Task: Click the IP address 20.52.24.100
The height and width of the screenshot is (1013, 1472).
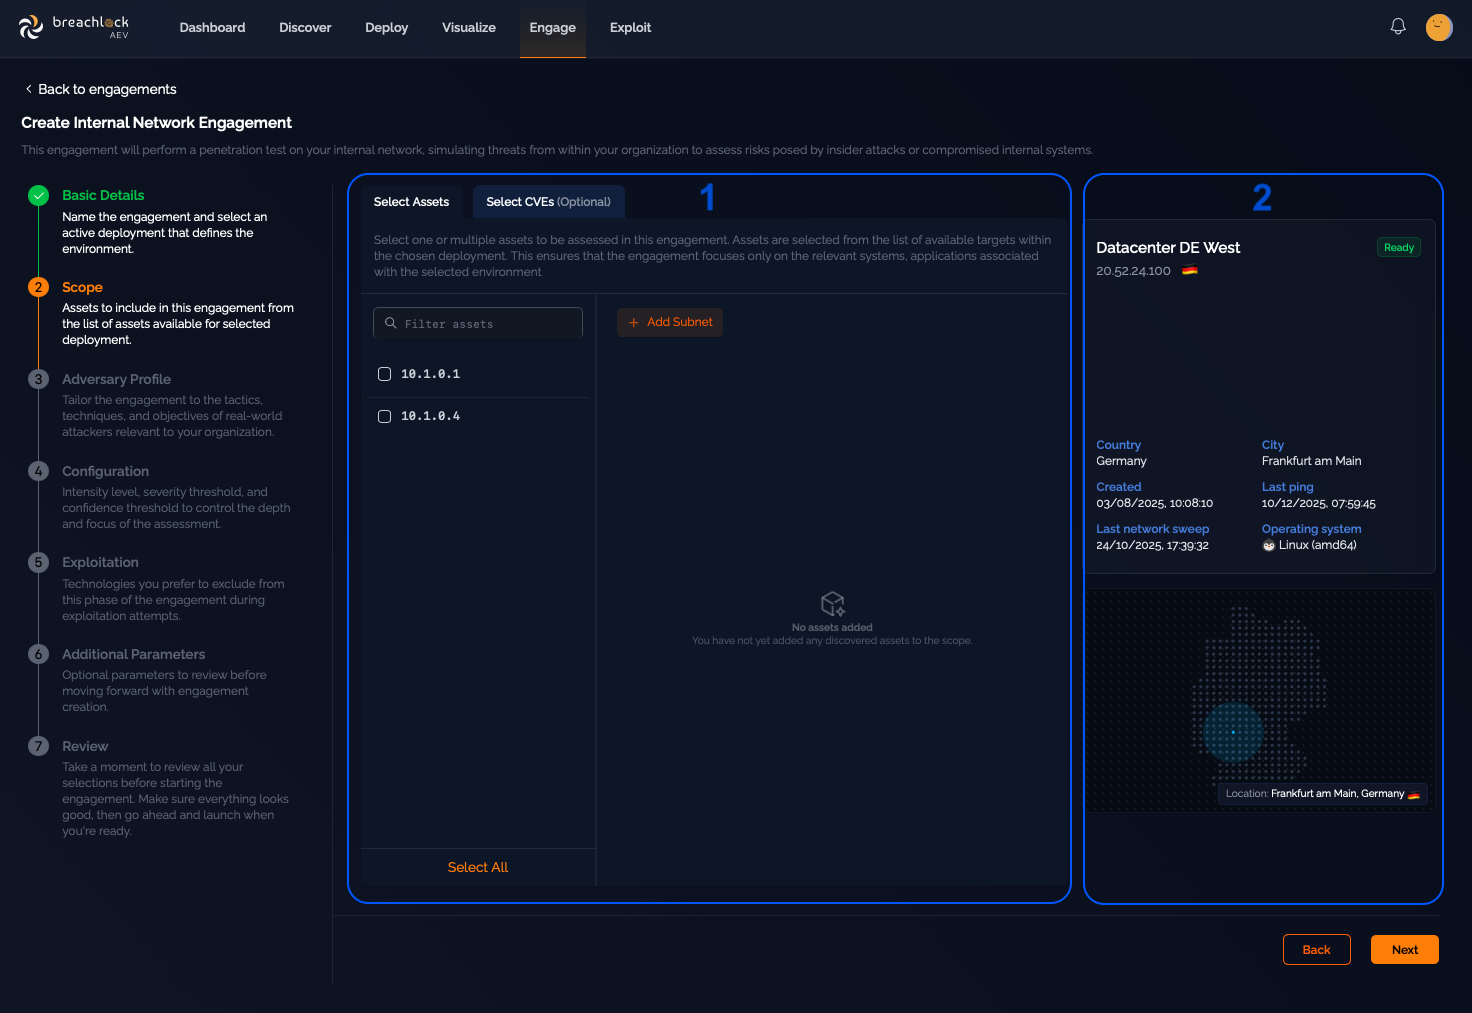Action: click(x=1133, y=271)
